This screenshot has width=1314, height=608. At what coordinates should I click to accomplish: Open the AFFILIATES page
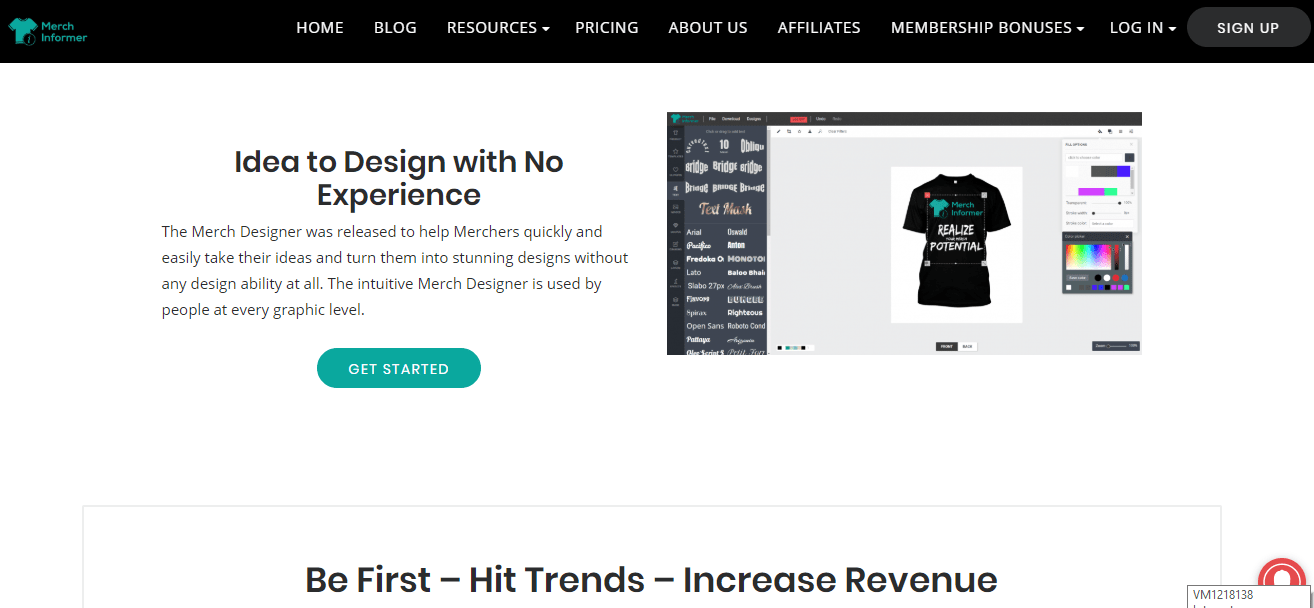point(819,28)
